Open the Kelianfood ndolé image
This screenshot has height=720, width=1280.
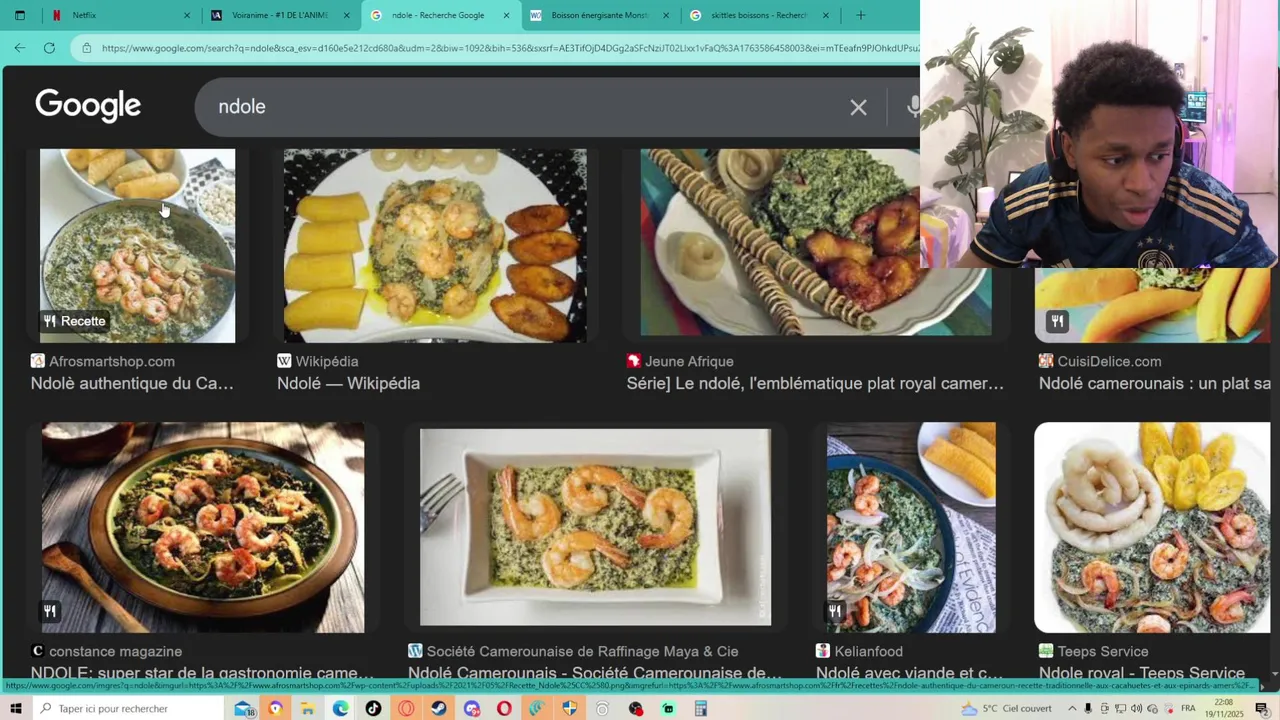[911, 527]
